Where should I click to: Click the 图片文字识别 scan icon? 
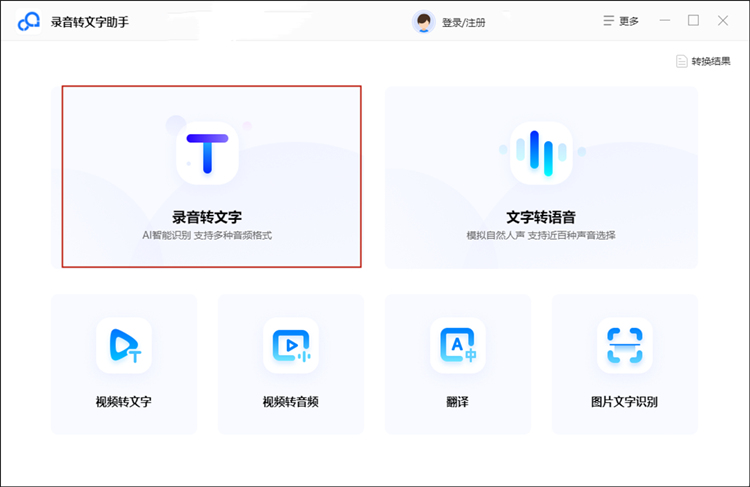(x=625, y=345)
